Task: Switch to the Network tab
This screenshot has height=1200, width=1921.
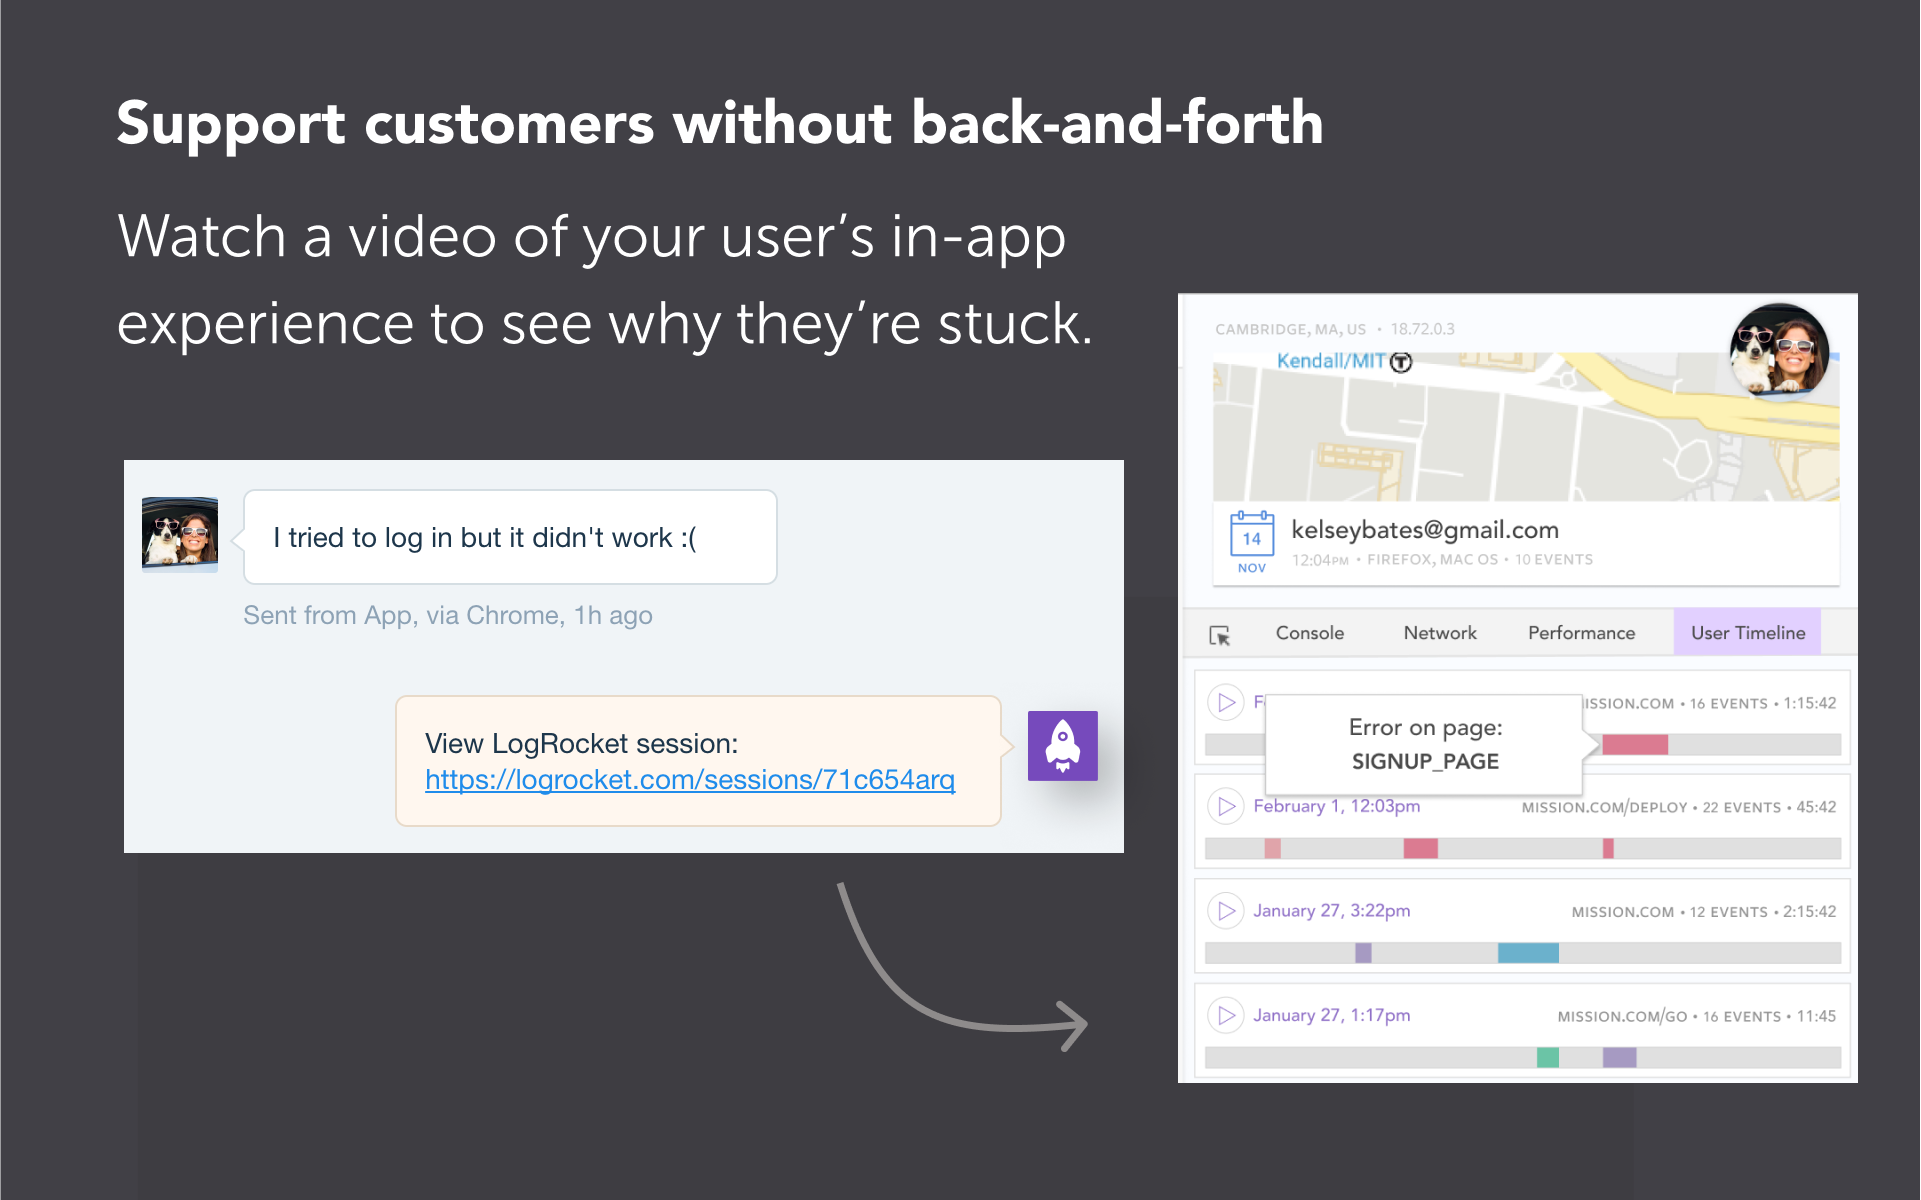Action: pos(1439,633)
